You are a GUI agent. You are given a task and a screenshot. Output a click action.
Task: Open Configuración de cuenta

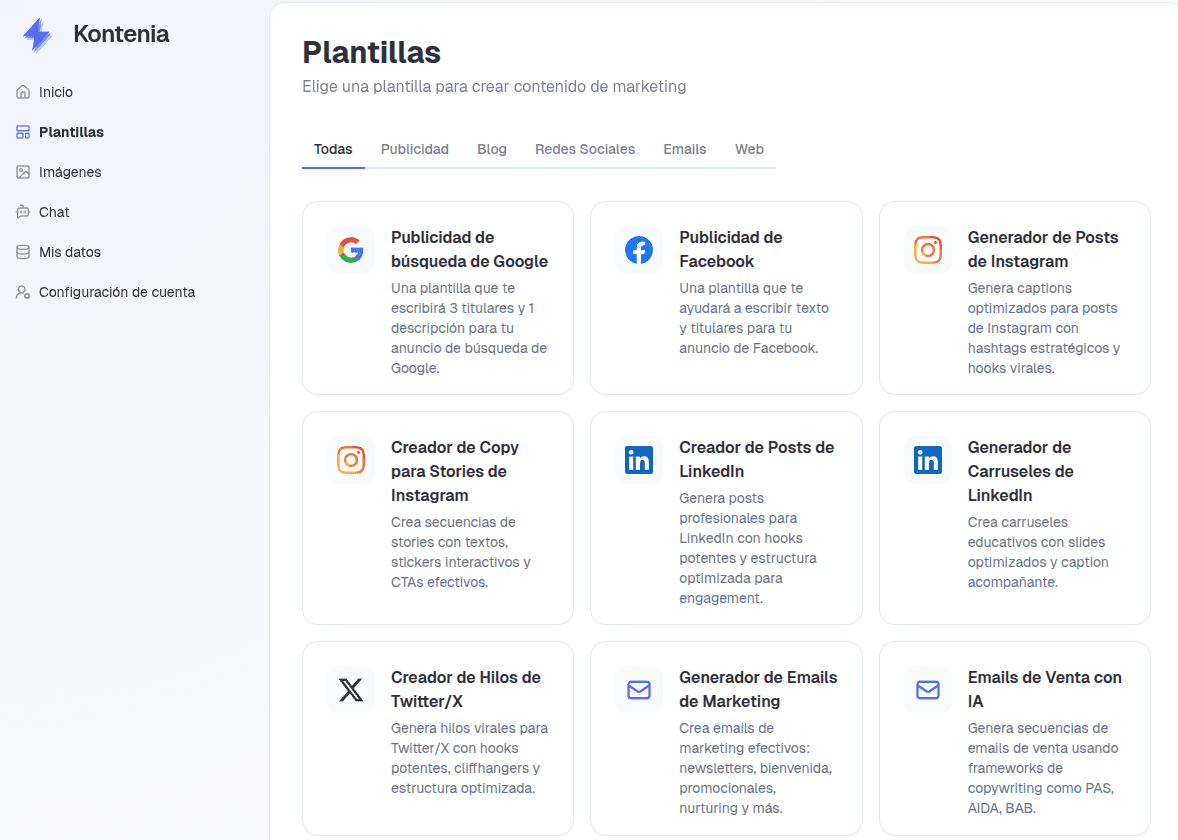click(x=117, y=291)
